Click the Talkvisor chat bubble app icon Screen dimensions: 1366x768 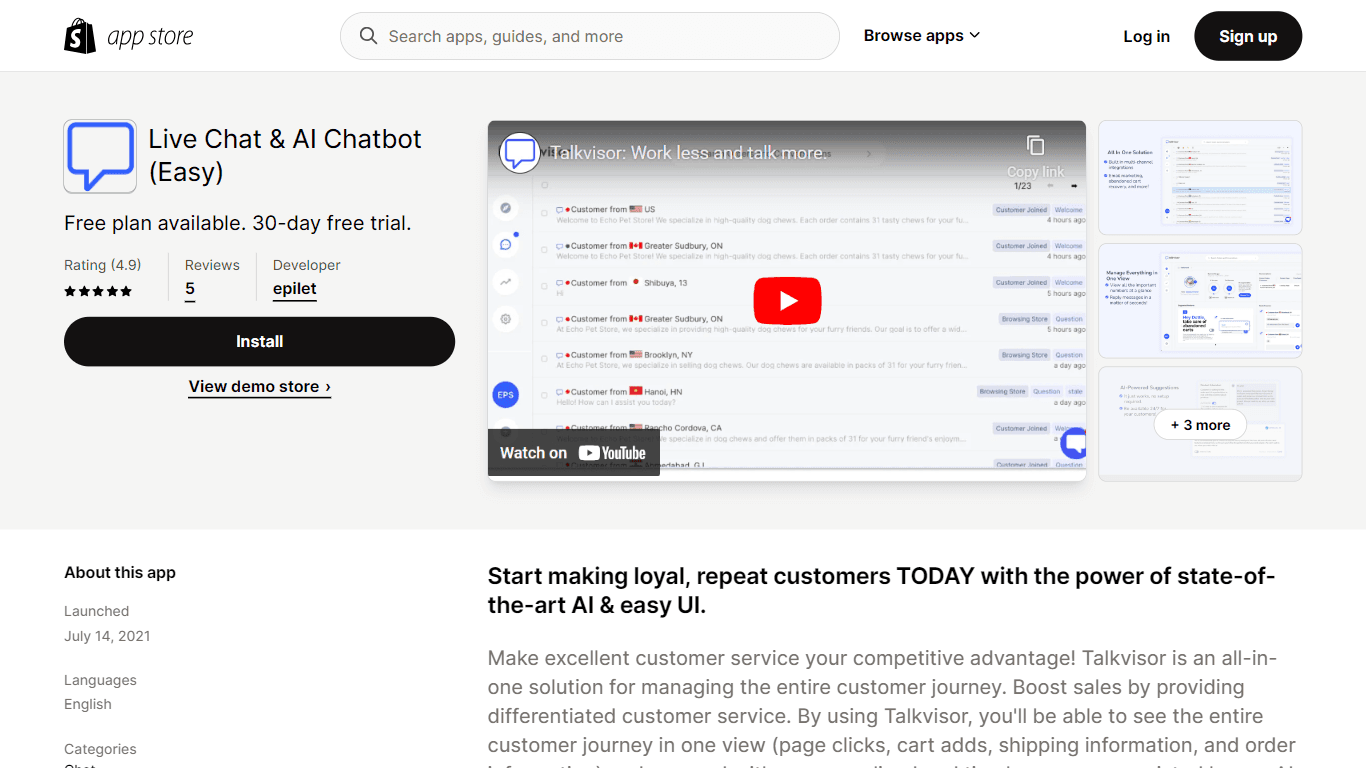tap(100, 156)
